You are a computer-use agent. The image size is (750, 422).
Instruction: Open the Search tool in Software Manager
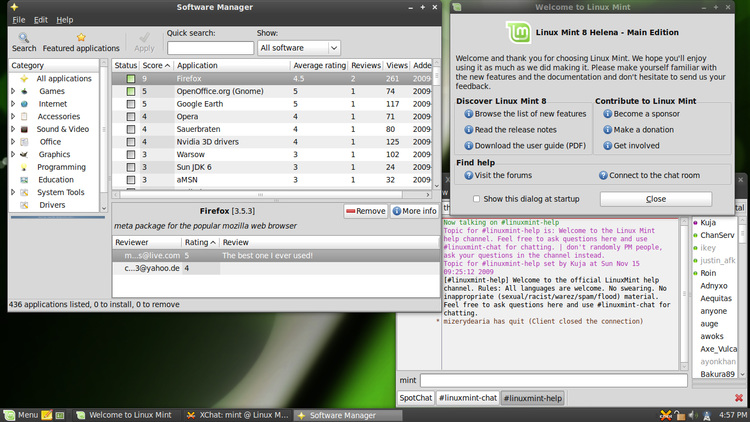(23, 42)
